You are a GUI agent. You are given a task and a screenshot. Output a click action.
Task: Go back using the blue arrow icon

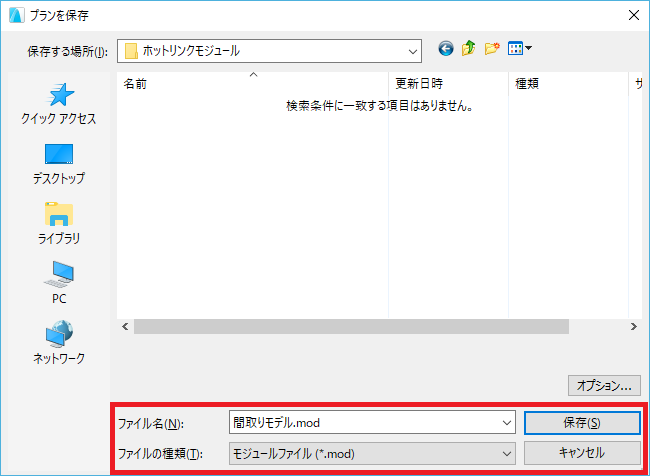point(446,49)
